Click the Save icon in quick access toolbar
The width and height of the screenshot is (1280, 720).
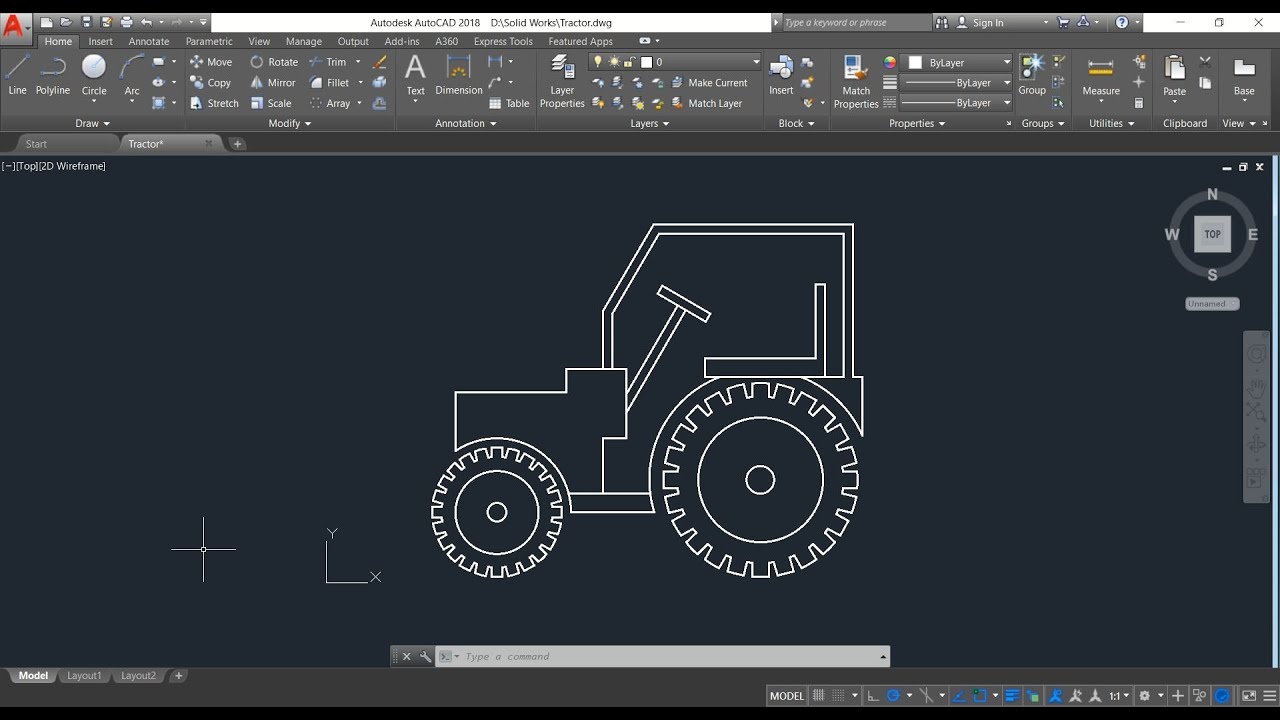click(86, 22)
